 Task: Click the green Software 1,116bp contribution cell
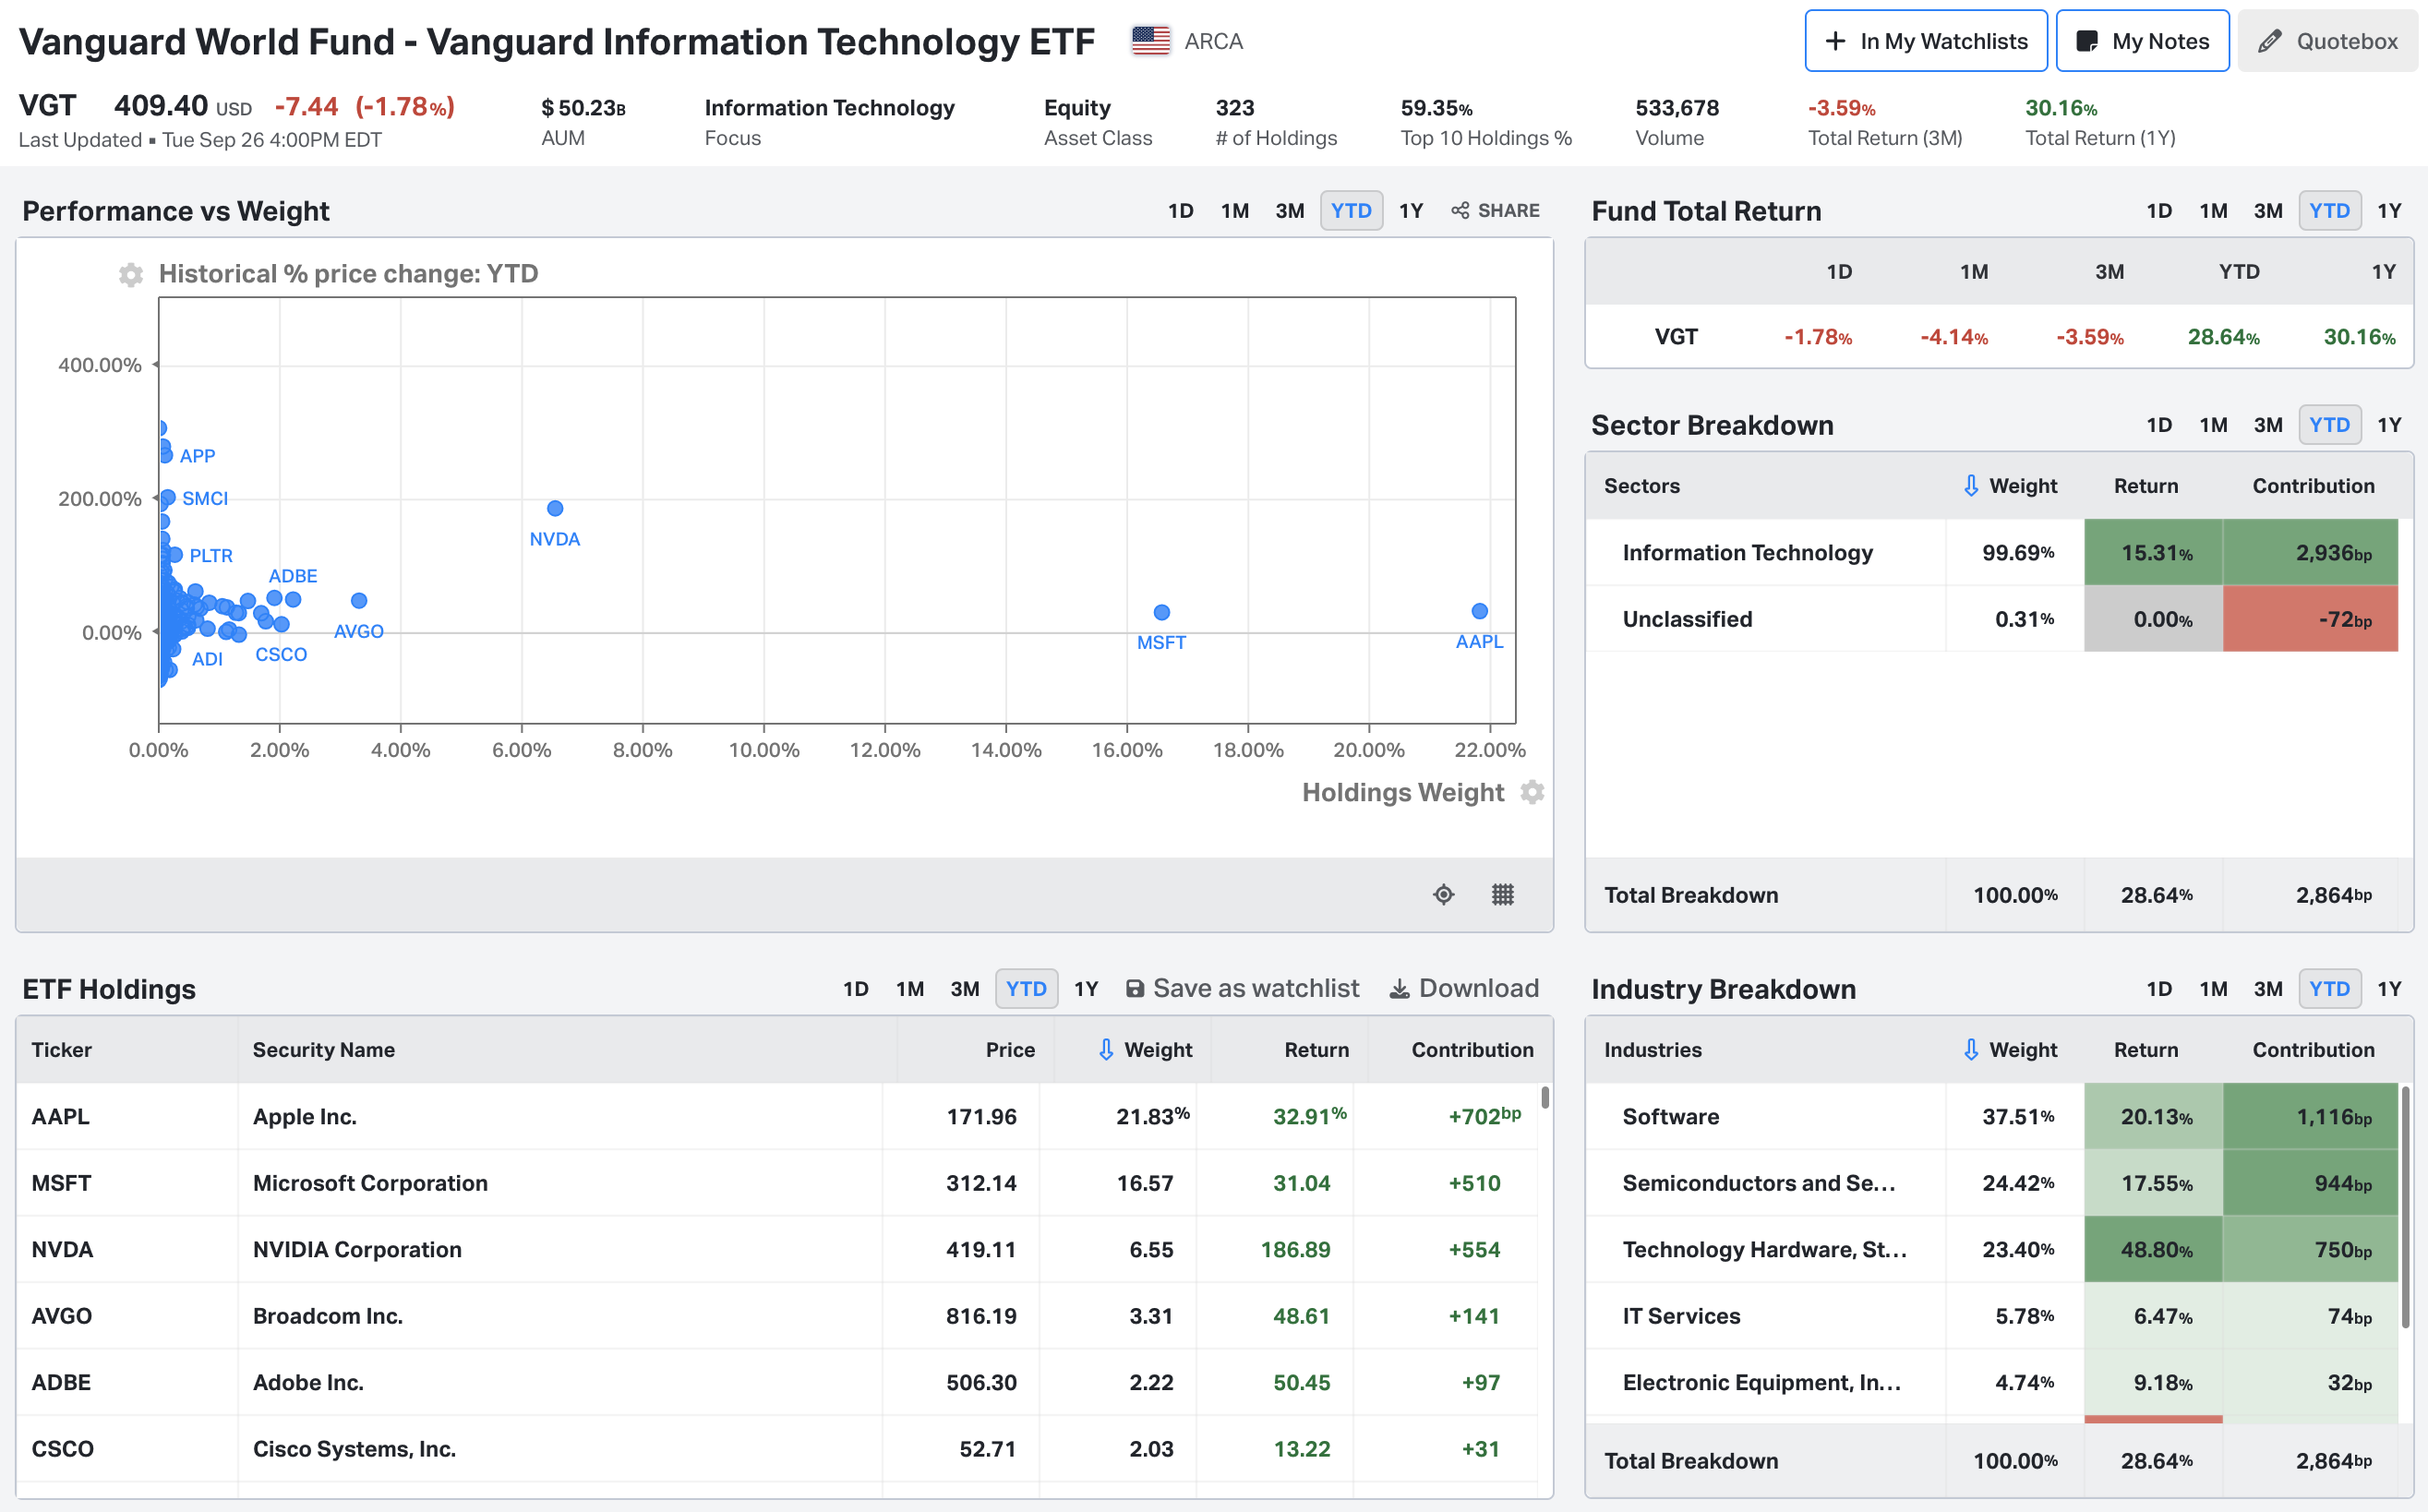(x=2310, y=1116)
